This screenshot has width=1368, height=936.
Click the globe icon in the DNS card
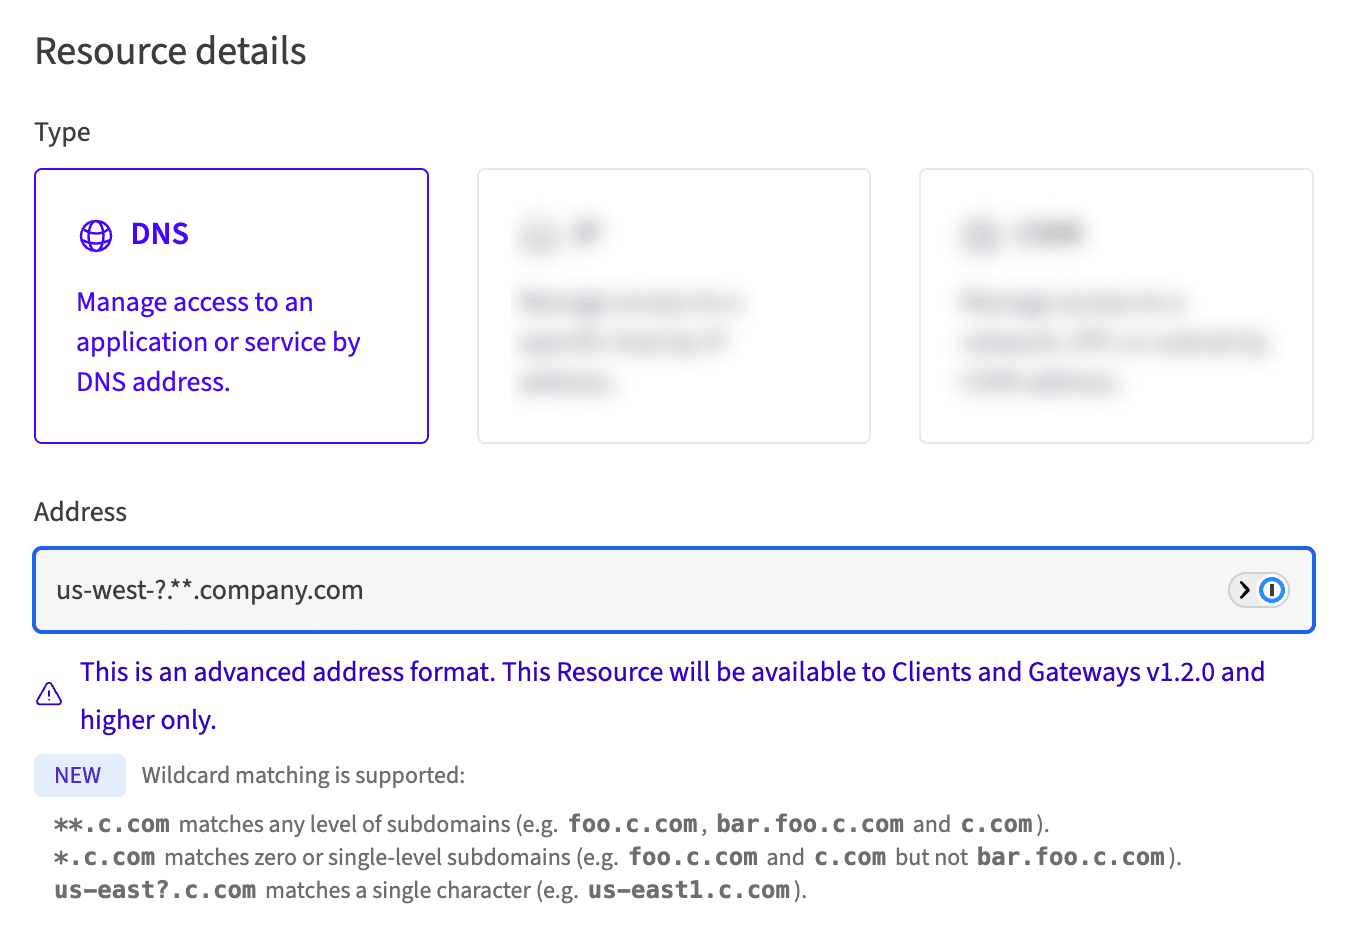click(96, 235)
